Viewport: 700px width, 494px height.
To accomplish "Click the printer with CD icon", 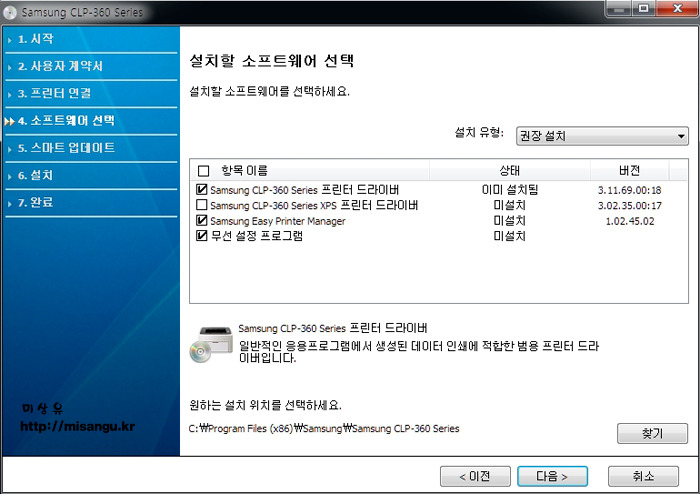I will (211, 344).
